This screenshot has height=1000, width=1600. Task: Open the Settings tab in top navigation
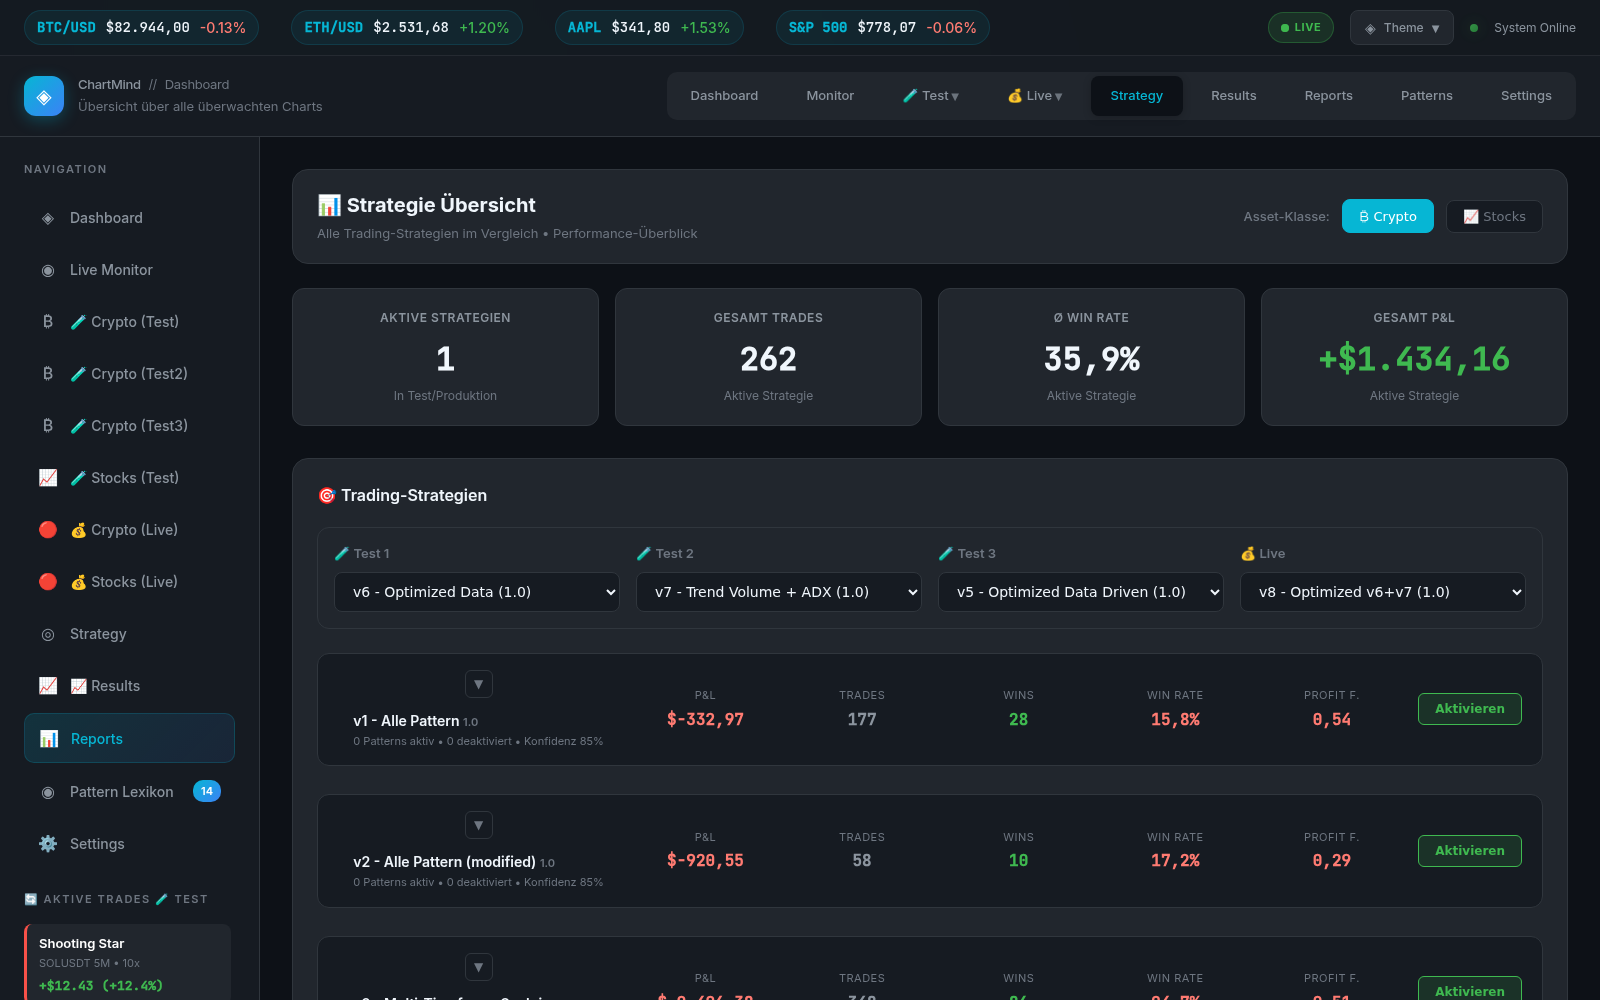(x=1526, y=96)
